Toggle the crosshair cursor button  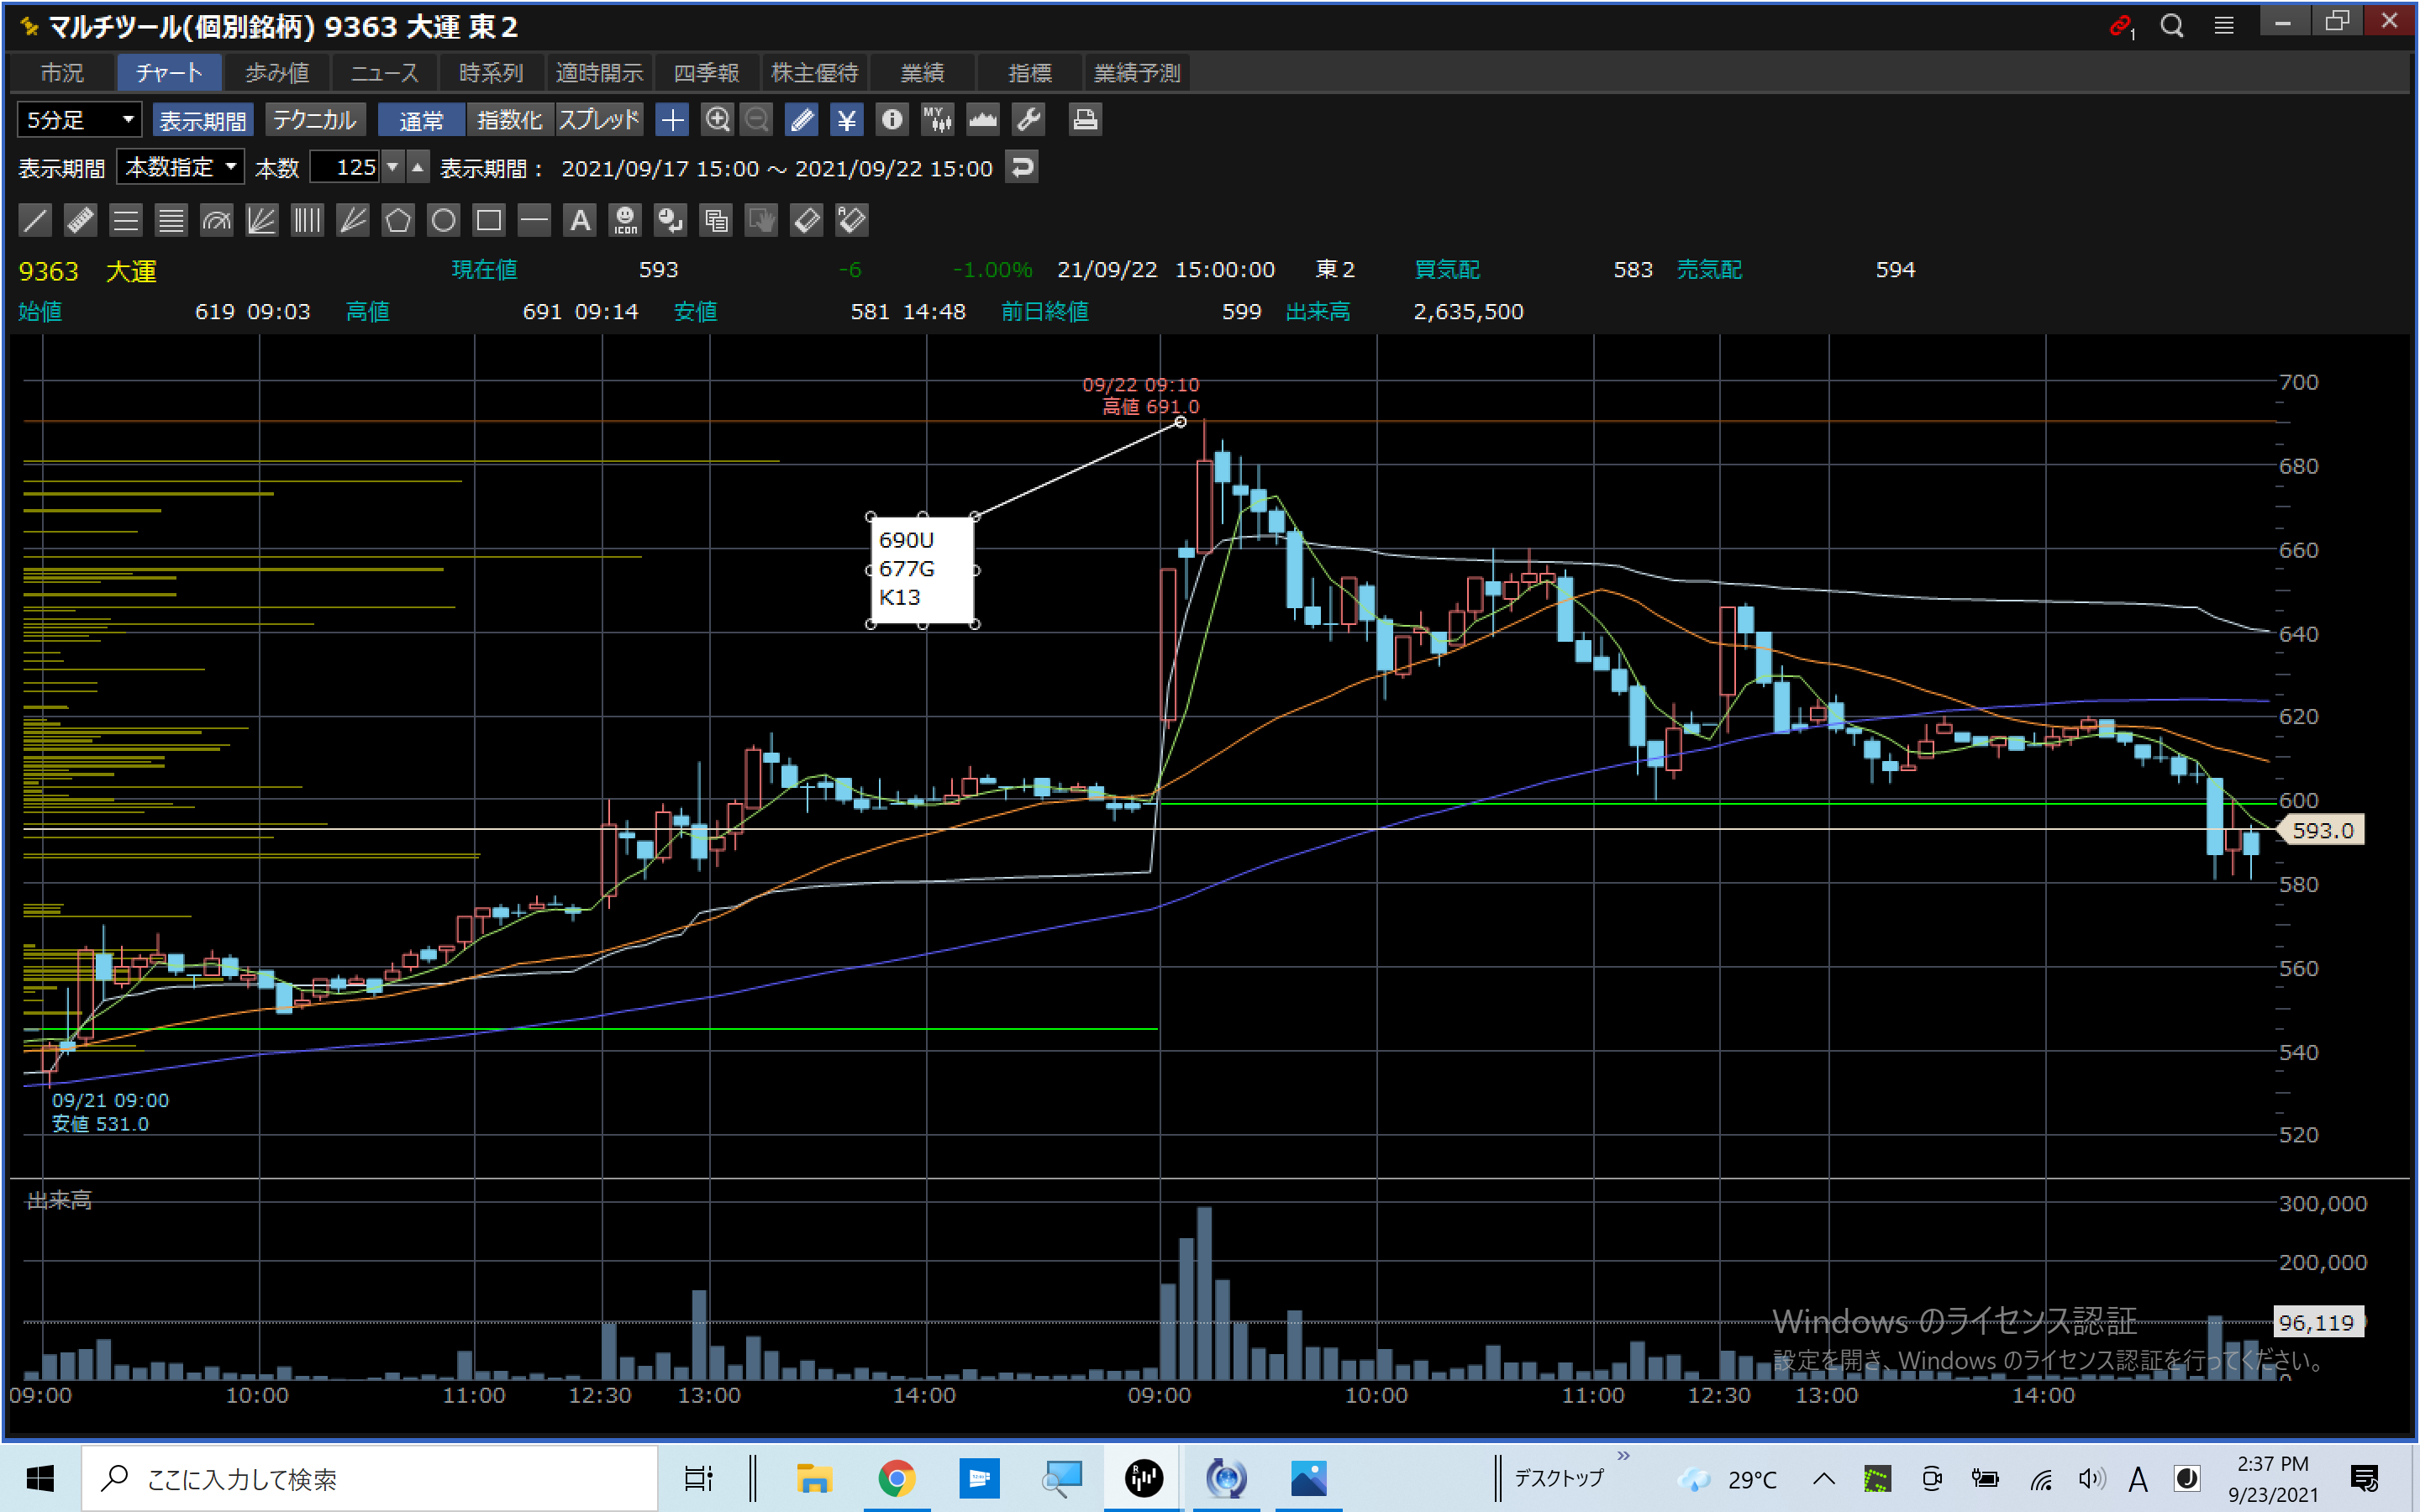tap(672, 120)
